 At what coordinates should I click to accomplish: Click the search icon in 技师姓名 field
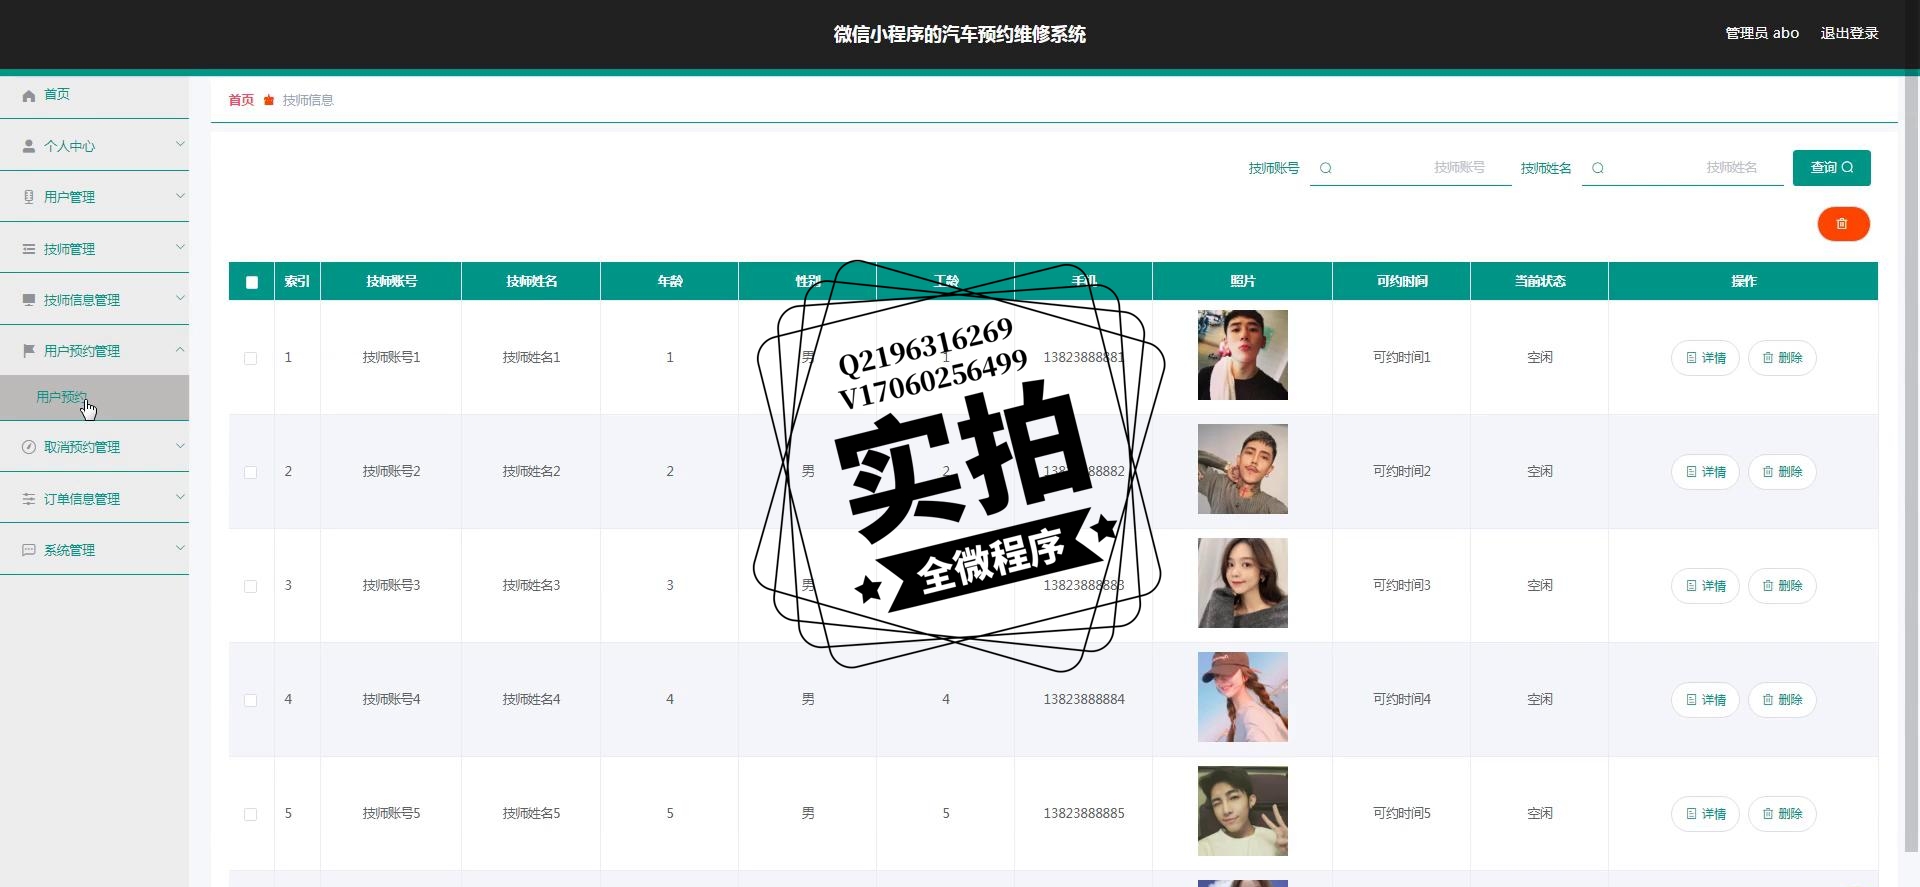[1598, 168]
